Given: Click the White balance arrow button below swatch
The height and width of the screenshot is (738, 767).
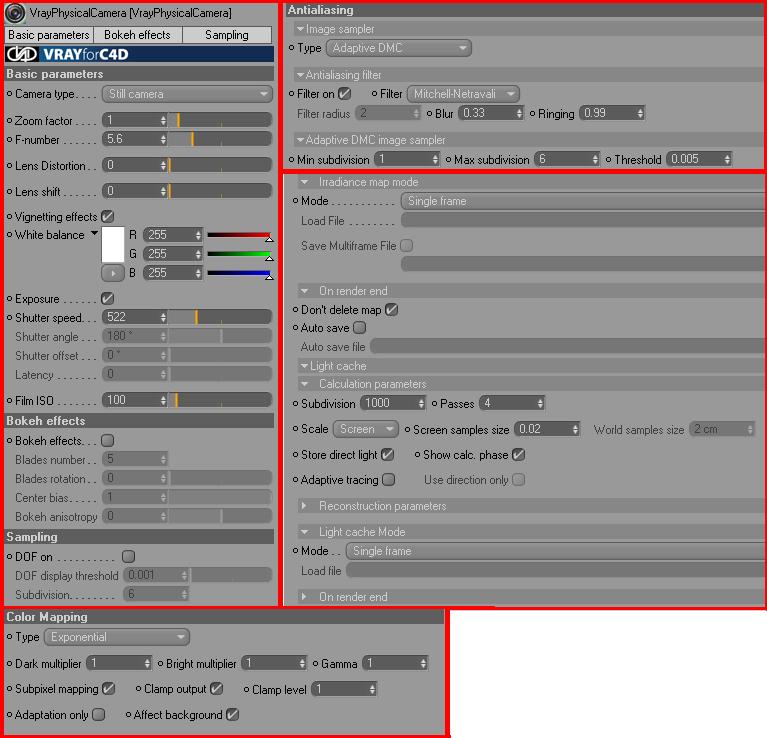Looking at the screenshot, I should pos(113,273).
